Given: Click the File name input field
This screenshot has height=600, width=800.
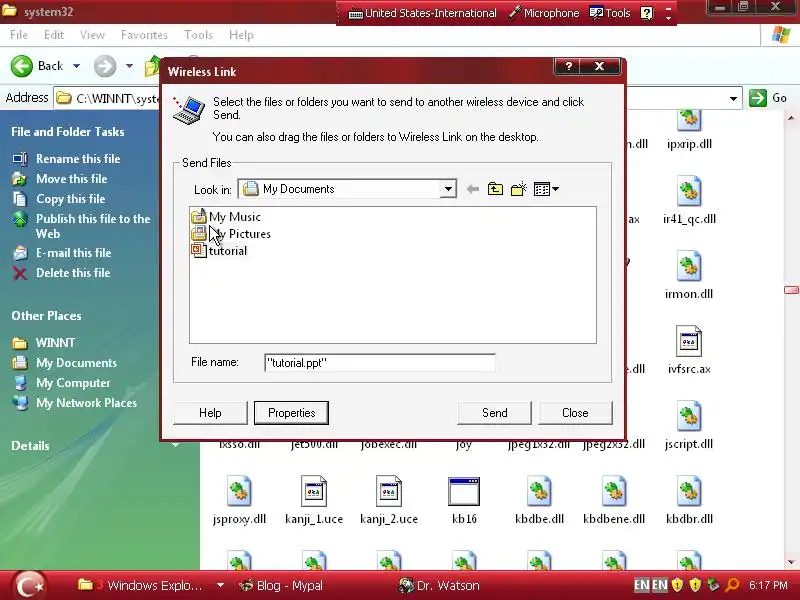Looking at the screenshot, I should [x=380, y=363].
